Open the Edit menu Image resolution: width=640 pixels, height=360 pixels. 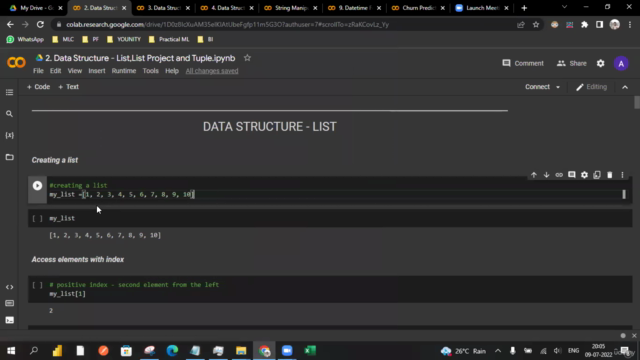coord(56,71)
